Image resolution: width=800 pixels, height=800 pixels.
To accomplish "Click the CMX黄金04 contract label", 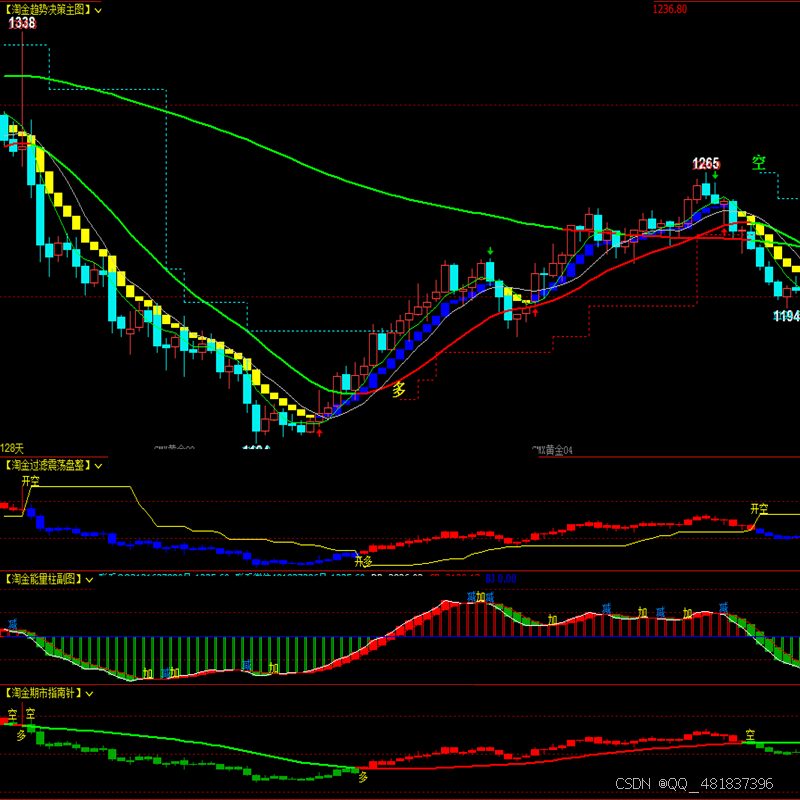I will point(553,450).
